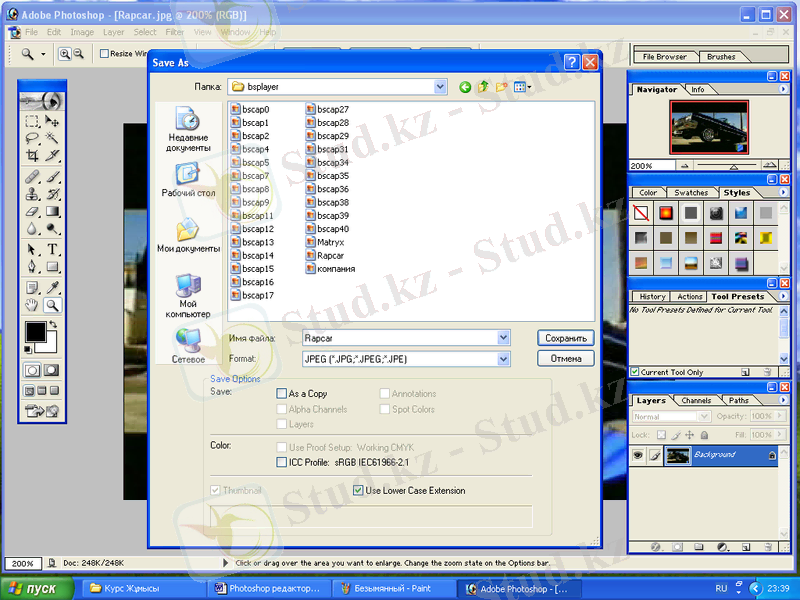Select the Magic Wand tool
The height and width of the screenshot is (600, 800).
52,138
